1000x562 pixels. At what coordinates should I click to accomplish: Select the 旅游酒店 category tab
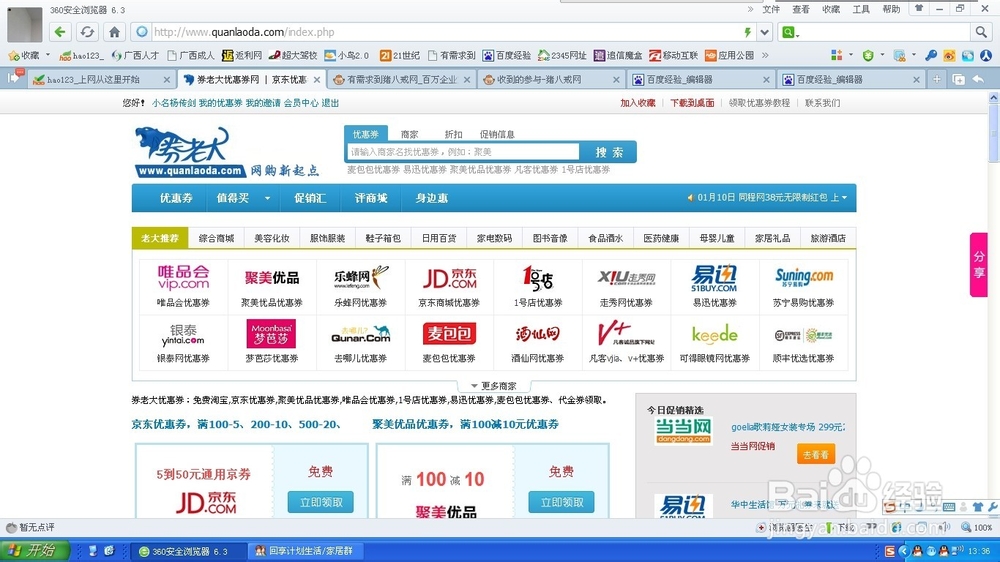[x=828, y=238]
